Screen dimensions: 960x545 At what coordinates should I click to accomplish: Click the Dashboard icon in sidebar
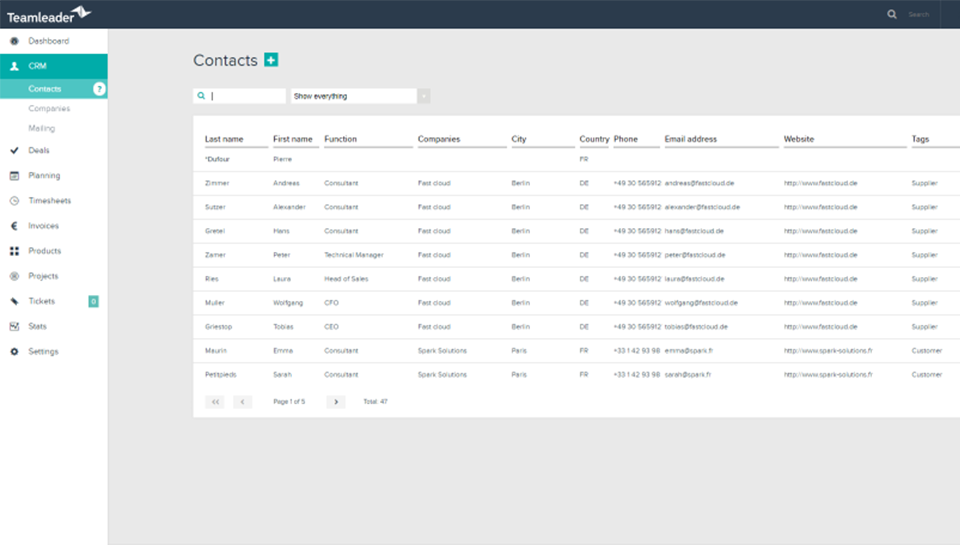pyautogui.click(x=14, y=41)
